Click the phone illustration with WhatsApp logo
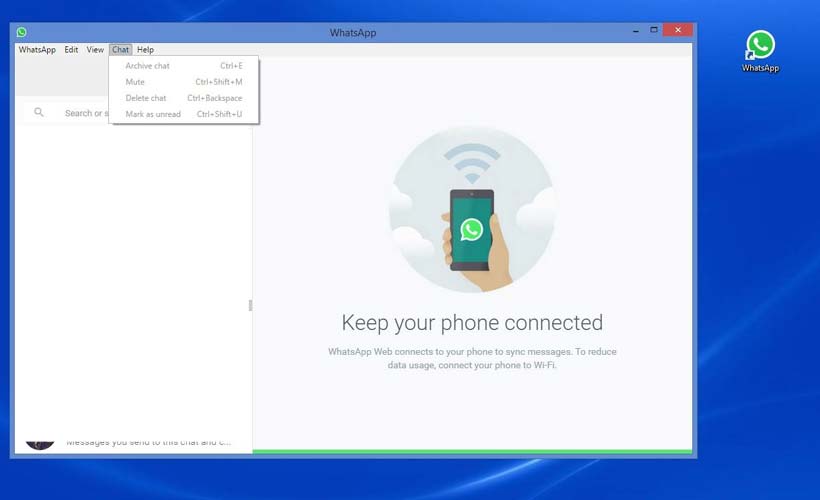This screenshot has height=500, width=820. click(x=472, y=209)
